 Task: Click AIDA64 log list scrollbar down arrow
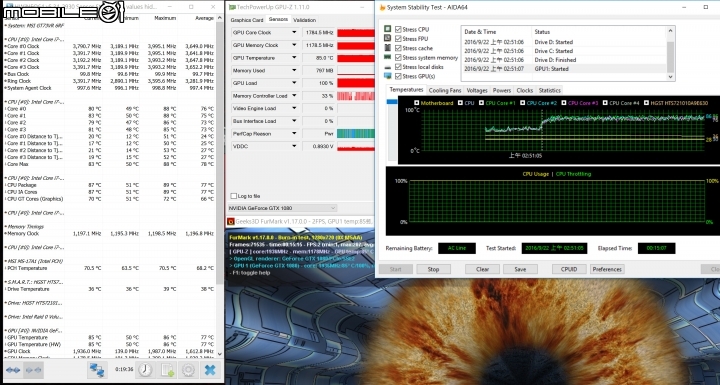pyautogui.click(x=671, y=77)
